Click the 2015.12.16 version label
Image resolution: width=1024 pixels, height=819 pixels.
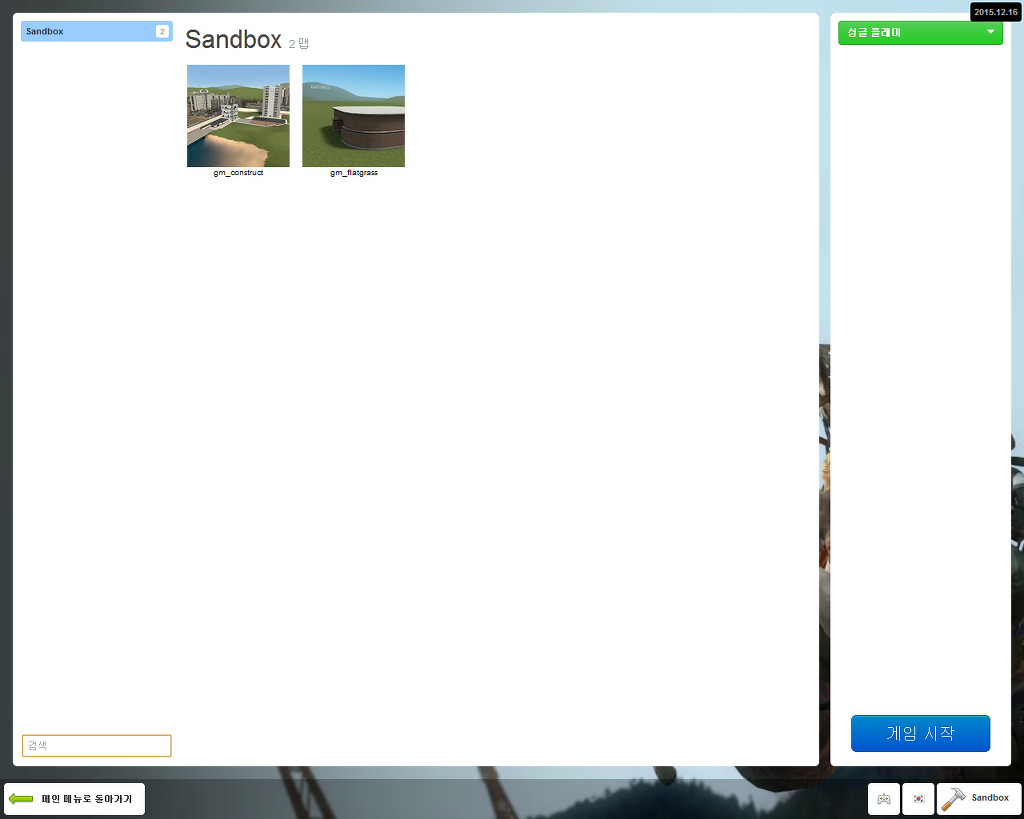point(995,12)
